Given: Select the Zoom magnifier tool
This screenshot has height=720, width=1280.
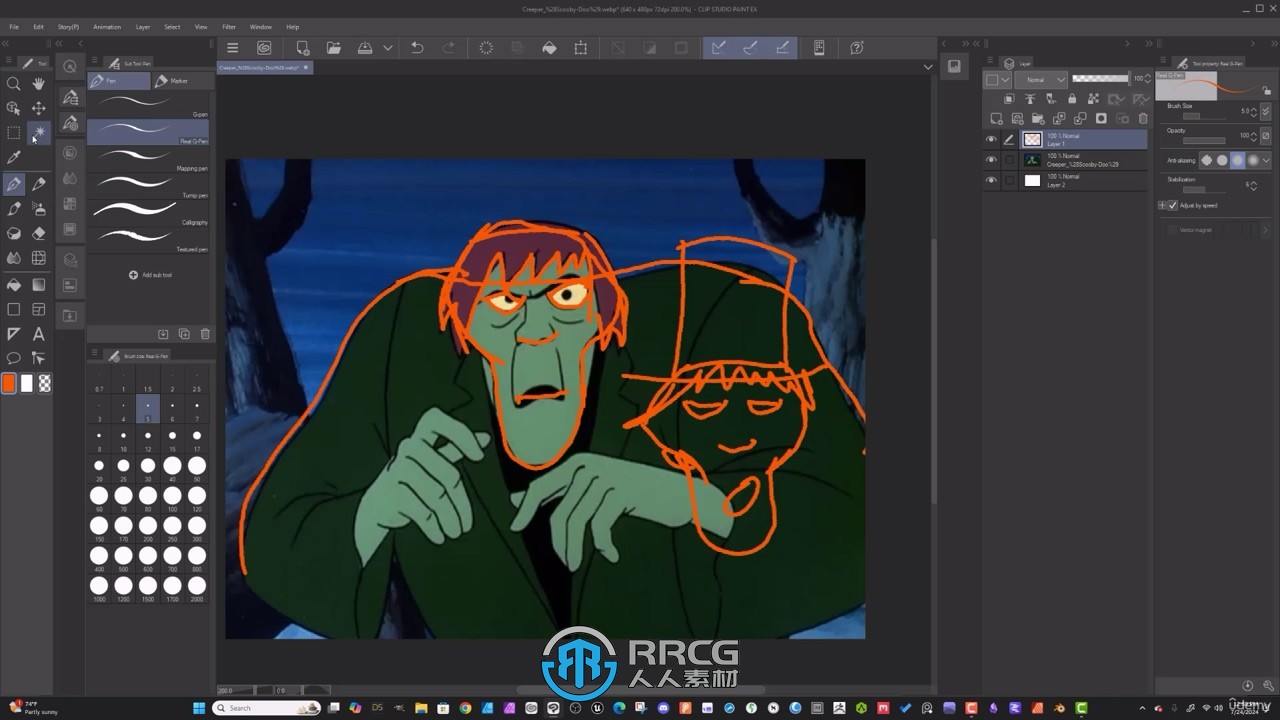Looking at the screenshot, I should tap(14, 84).
